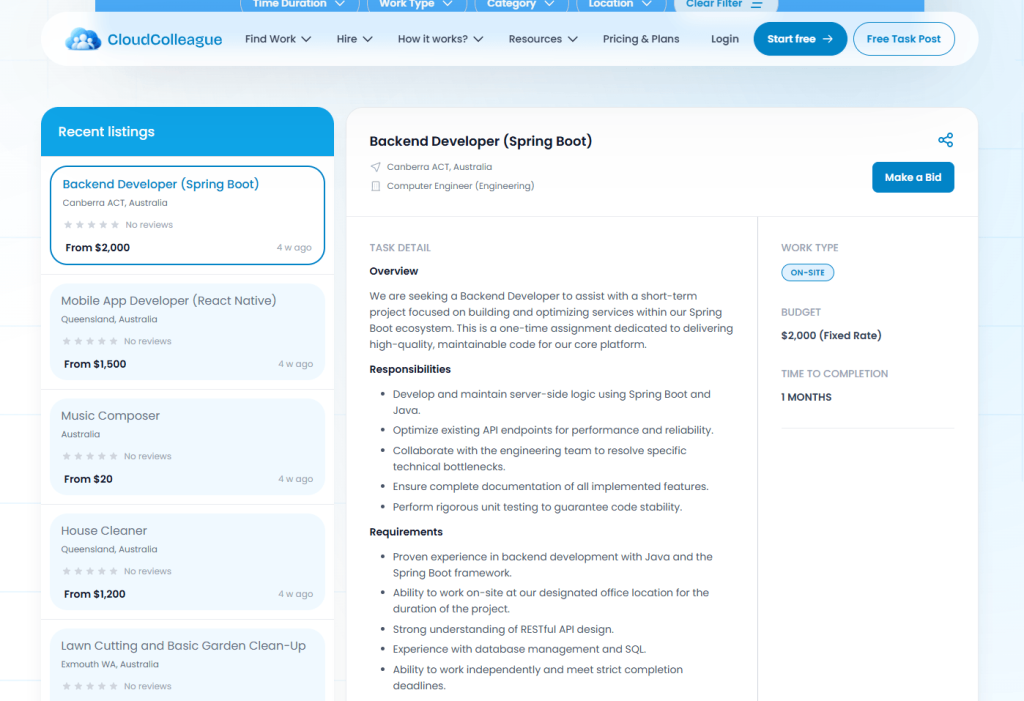Open the Mobile App Developer (React Native) listing
The height and width of the screenshot is (701, 1024).
pyautogui.click(x=187, y=332)
